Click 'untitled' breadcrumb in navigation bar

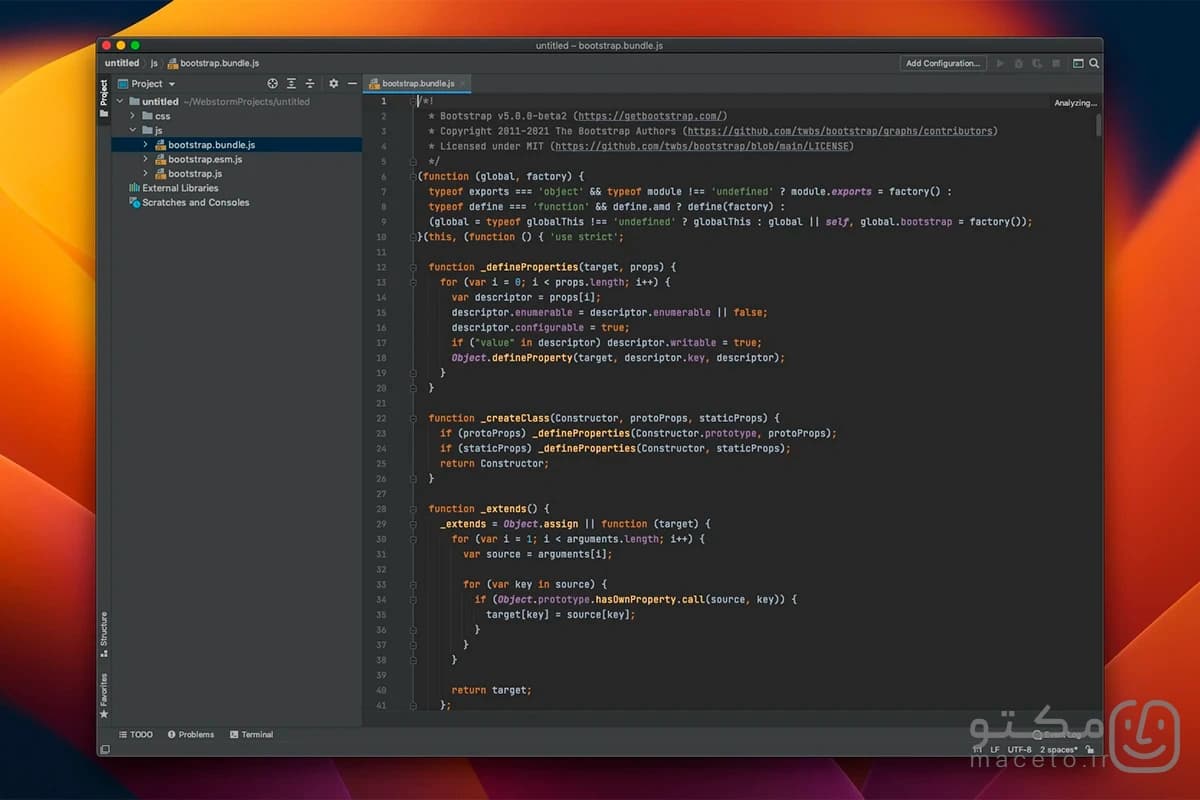(122, 63)
